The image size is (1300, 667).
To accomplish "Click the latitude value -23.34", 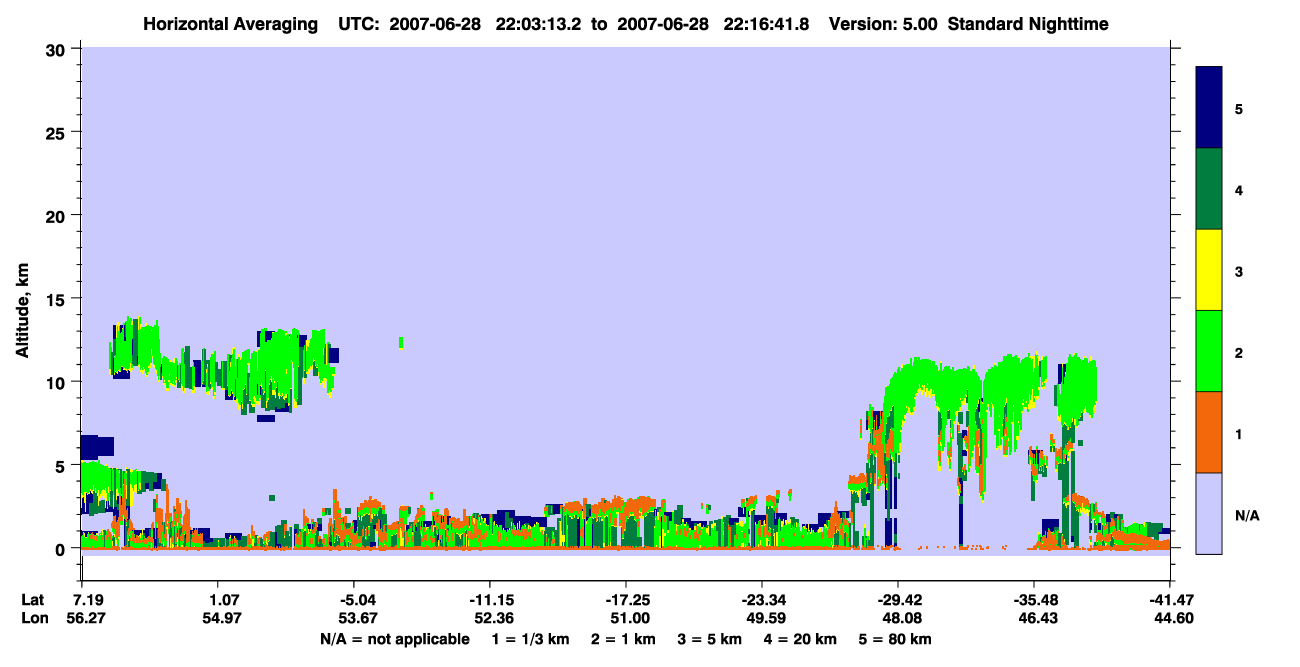I will click(766, 600).
